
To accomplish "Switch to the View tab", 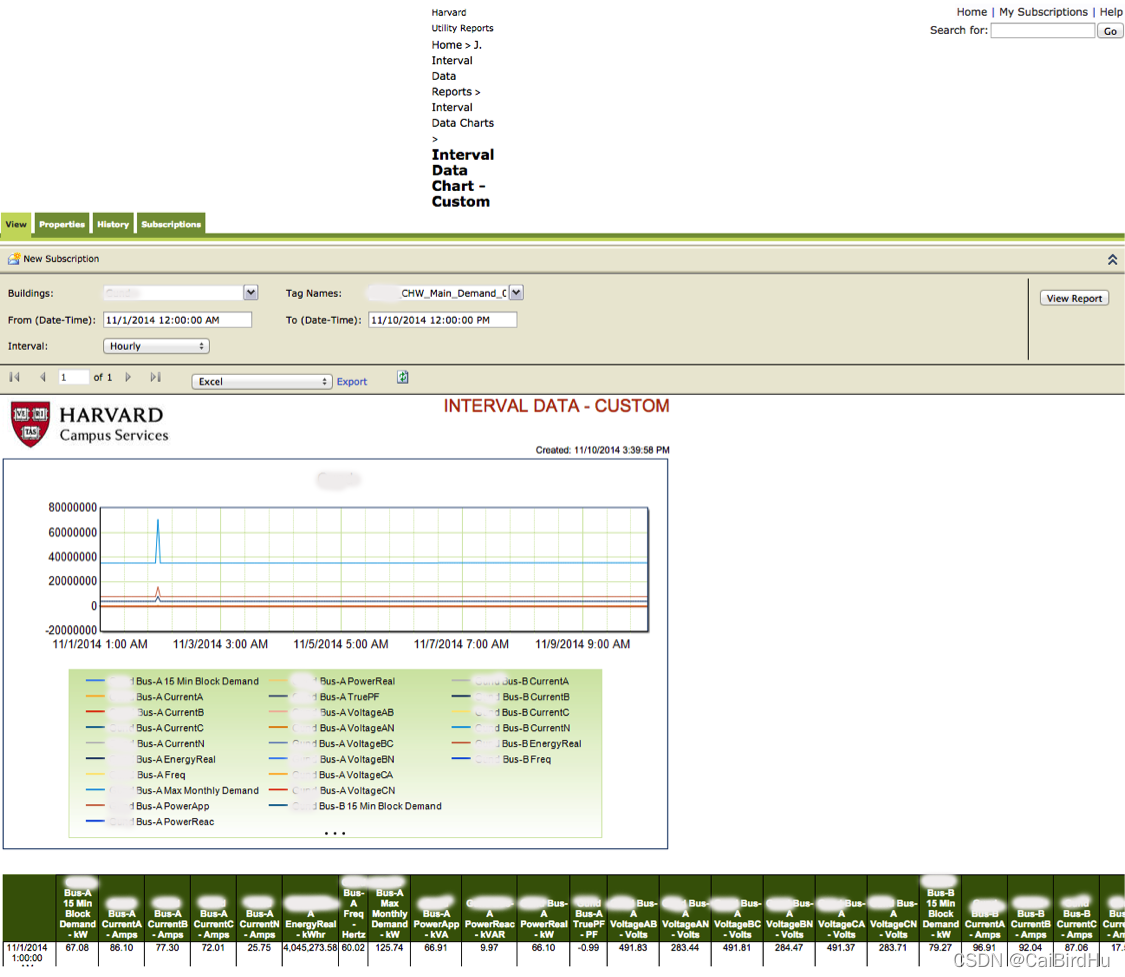I will point(16,225).
